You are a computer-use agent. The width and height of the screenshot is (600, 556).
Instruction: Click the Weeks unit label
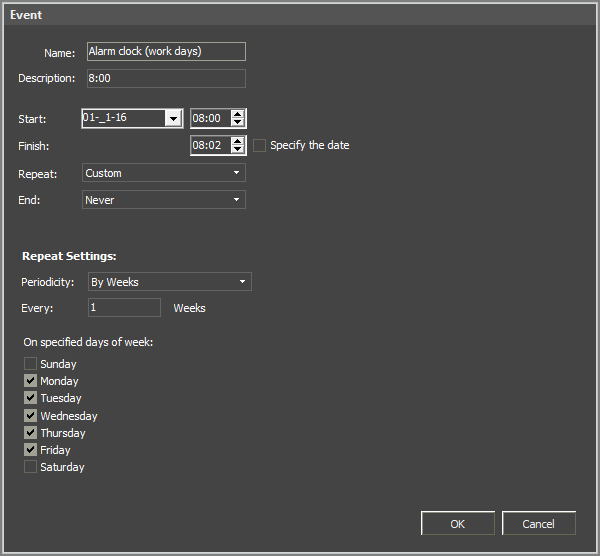(189, 308)
